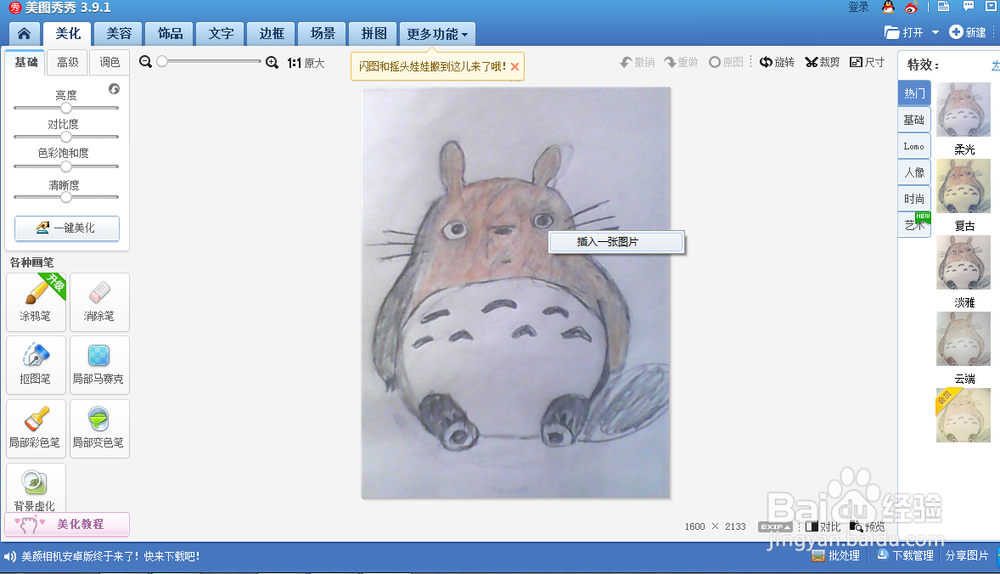Open the 裁剪 crop tool

[822, 62]
